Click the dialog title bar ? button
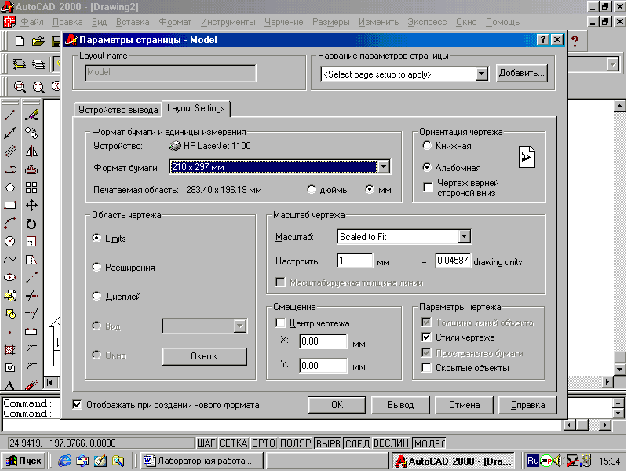 [x=543, y=40]
